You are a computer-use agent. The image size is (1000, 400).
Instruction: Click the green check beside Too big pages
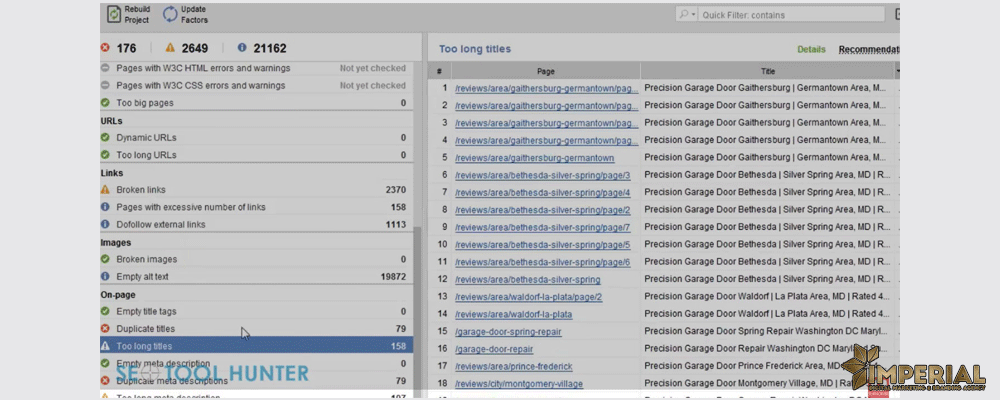(x=105, y=102)
